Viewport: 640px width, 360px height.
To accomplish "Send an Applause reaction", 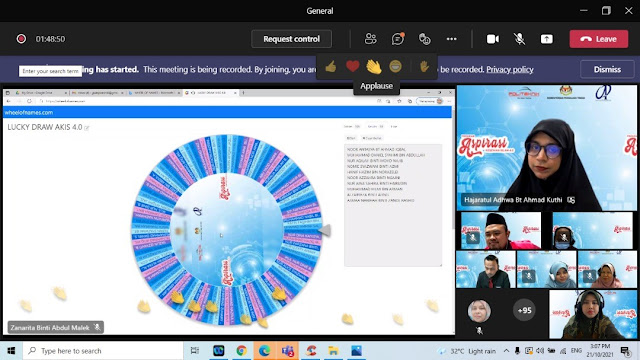I will [374, 67].
